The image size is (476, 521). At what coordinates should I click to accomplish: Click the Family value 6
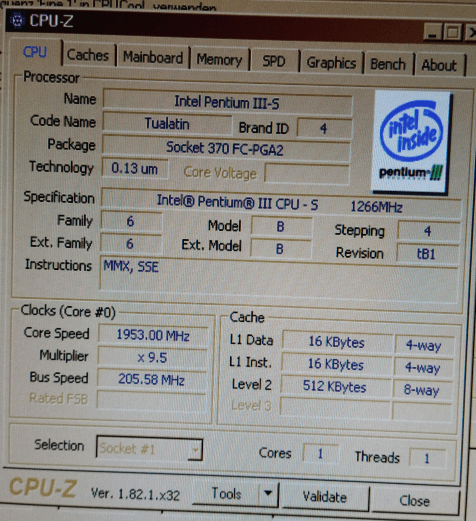click(131, 221)
